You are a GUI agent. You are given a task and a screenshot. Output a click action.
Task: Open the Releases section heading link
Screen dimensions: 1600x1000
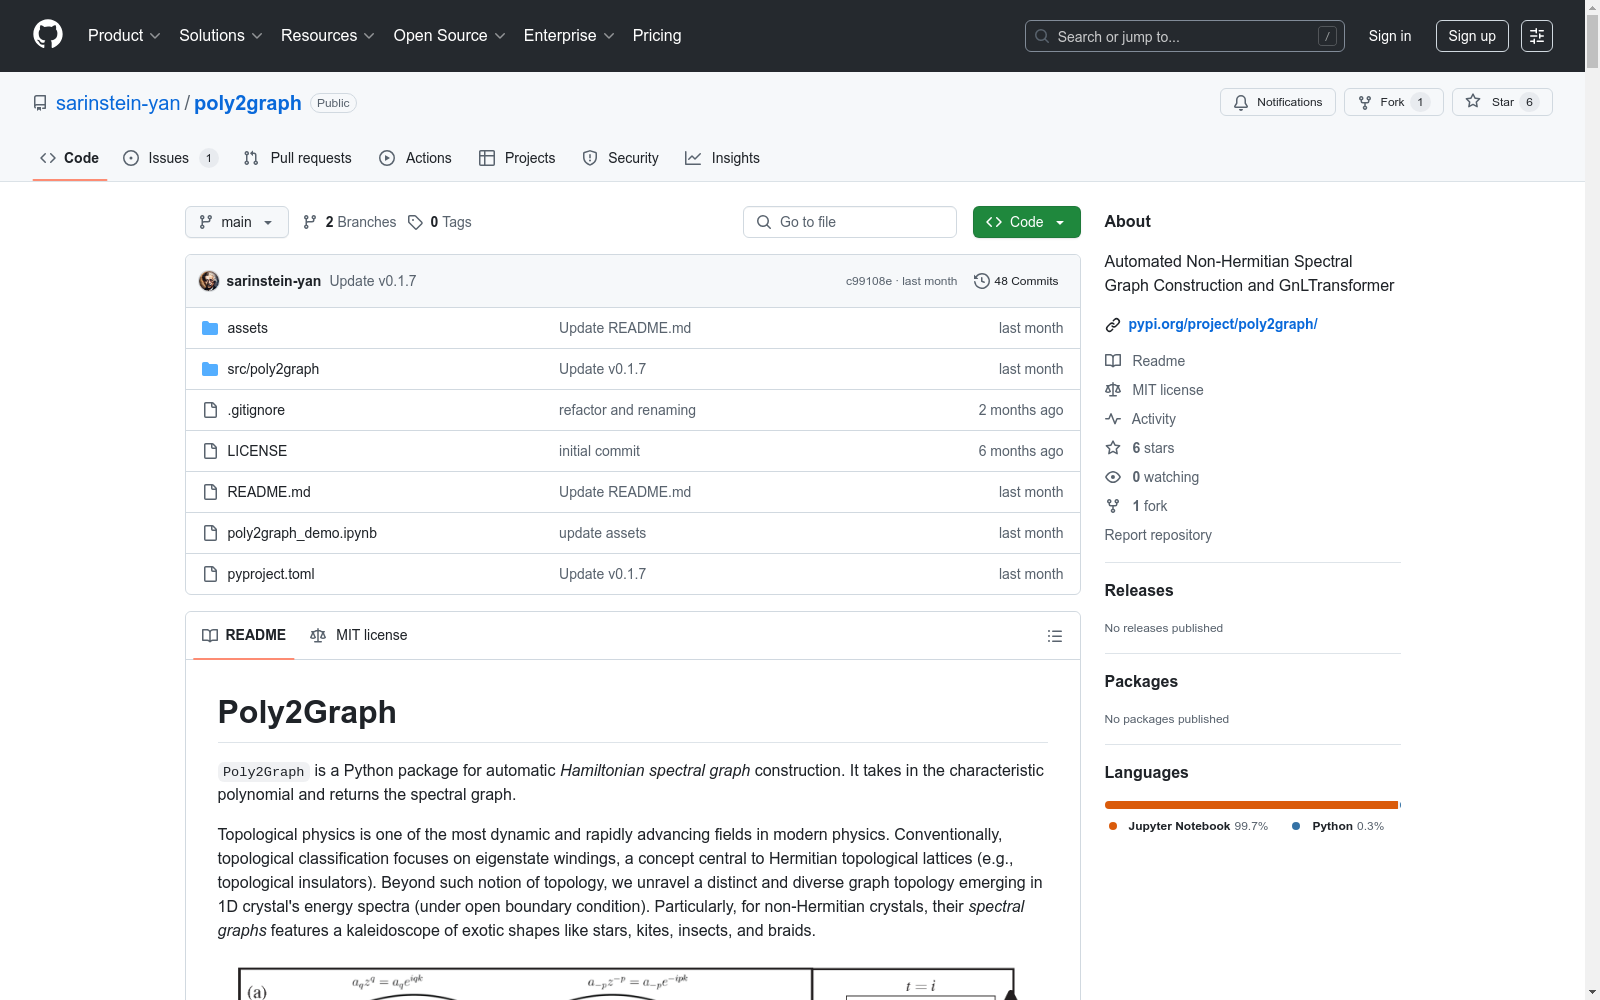pyautogui.click(x=1139, y=590)
